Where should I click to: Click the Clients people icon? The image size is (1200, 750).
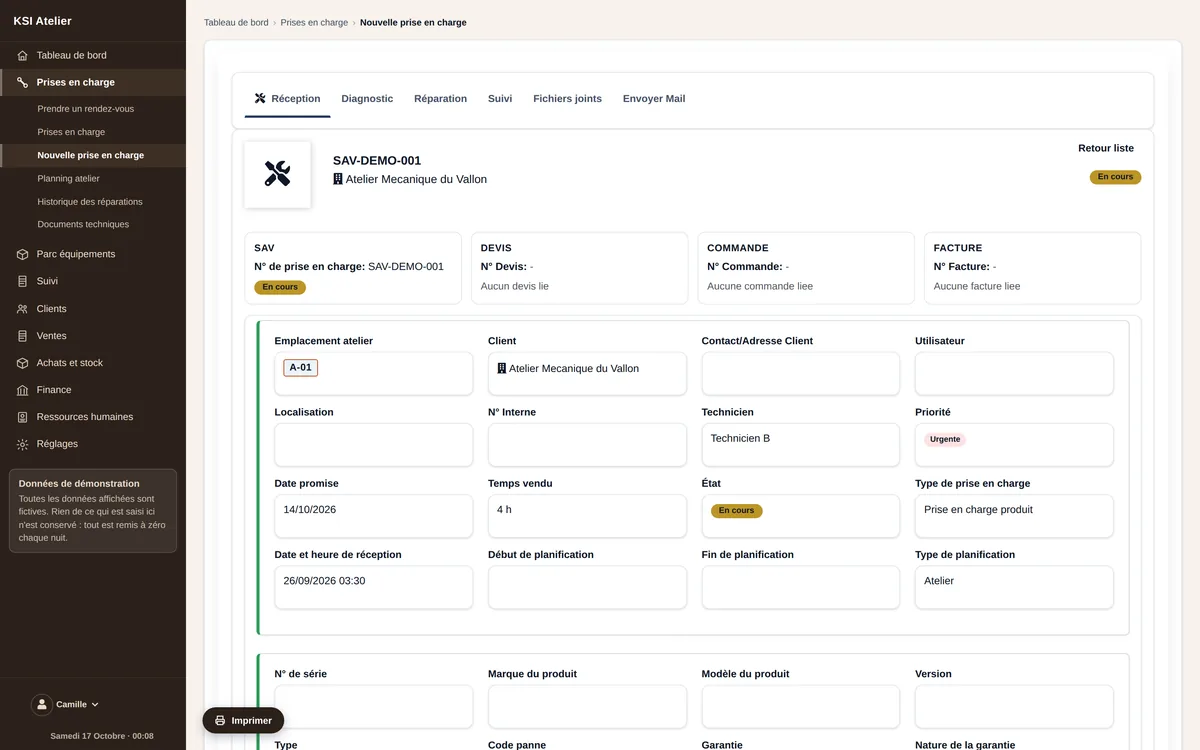tap(22, 309)
